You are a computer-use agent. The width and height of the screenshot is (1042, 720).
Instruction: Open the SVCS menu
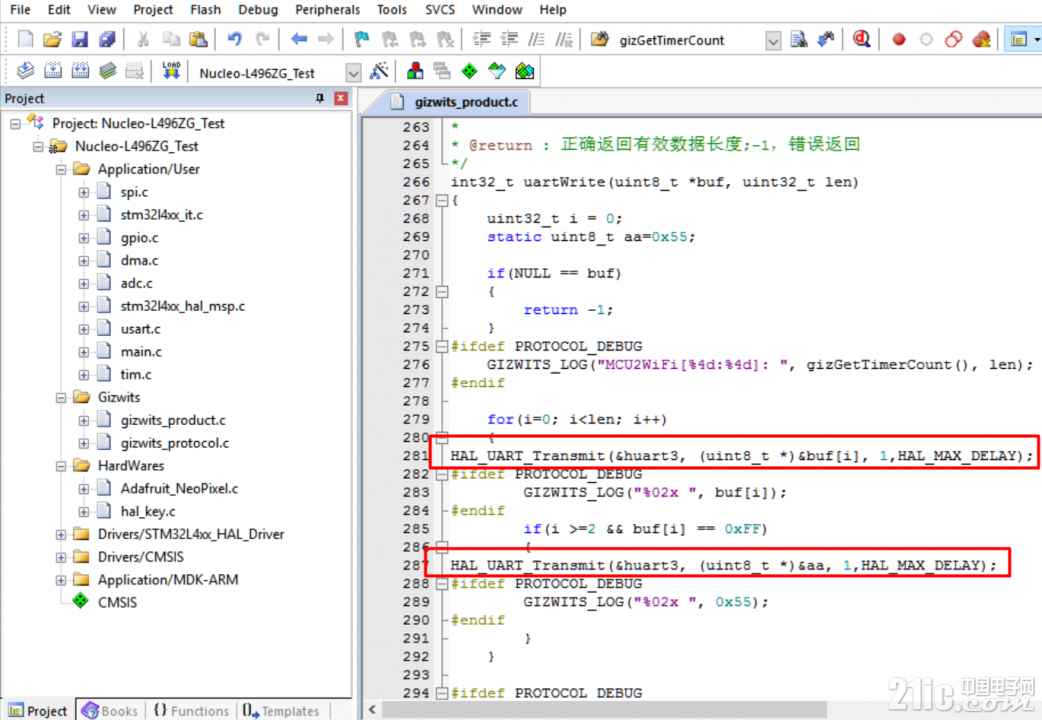[x=440, y=10]
